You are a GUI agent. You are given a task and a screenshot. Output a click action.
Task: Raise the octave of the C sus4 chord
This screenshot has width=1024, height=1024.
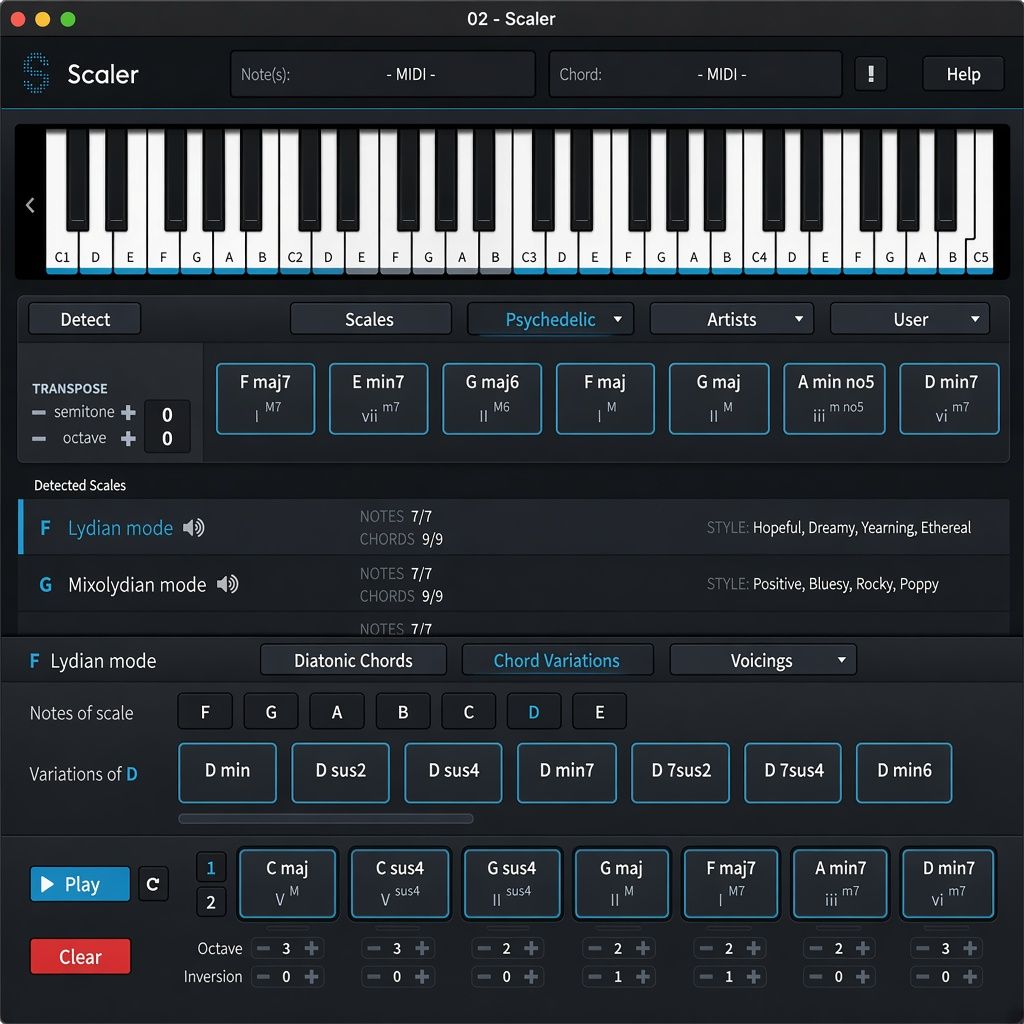coord(422,948)
